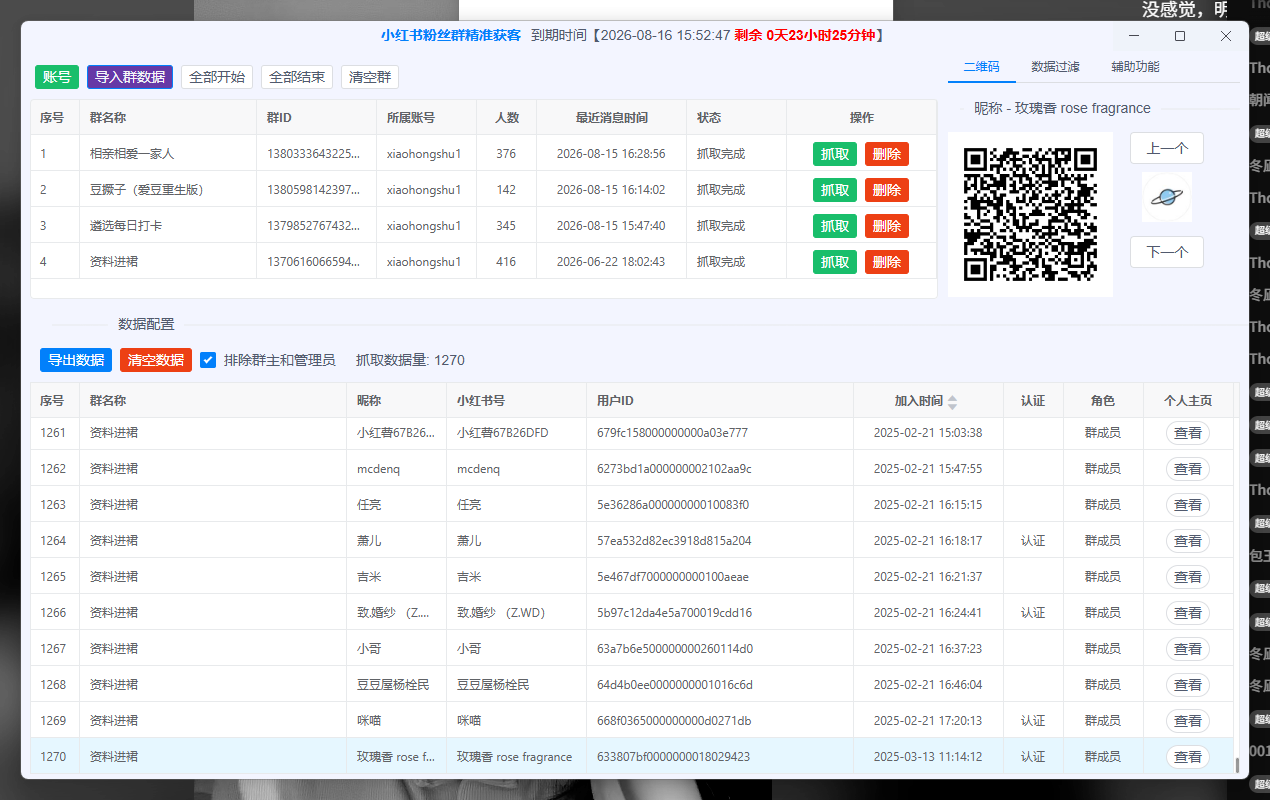Click the 最近消息时间 column header
The width and height of the screenshot is (1270, 800).
611,118
